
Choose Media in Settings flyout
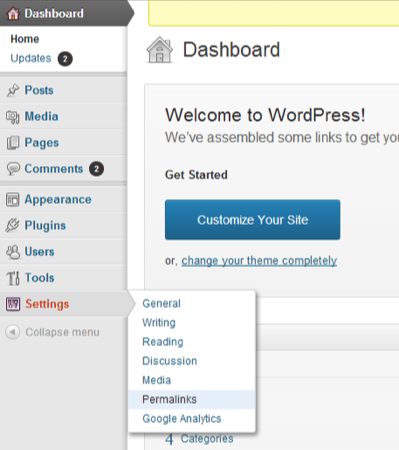157,380
